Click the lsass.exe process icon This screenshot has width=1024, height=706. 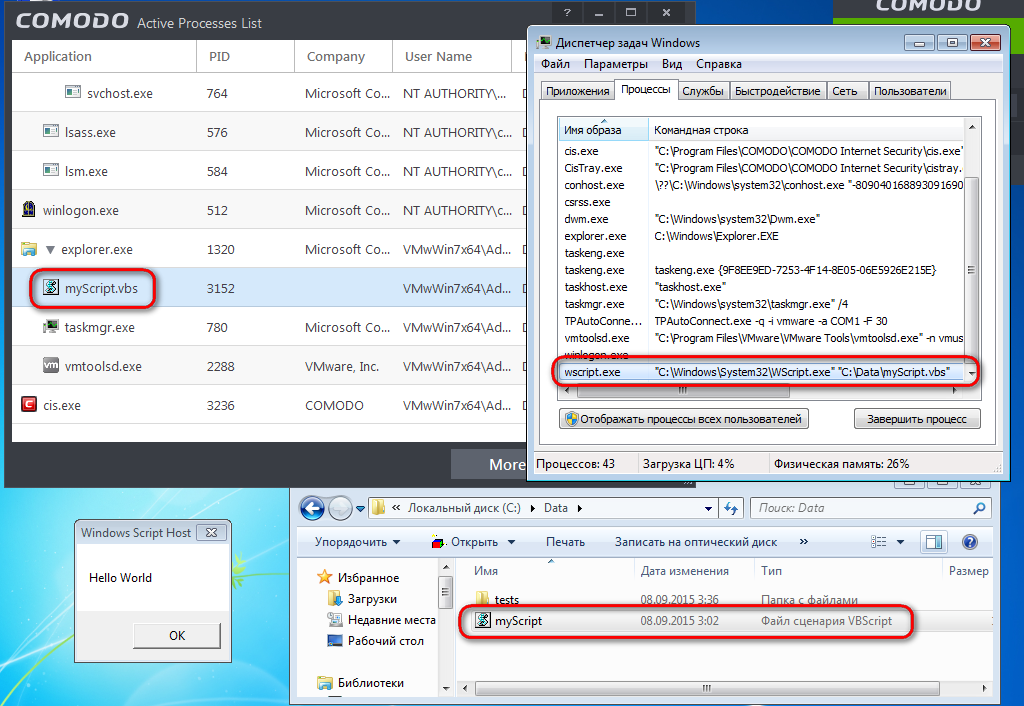point(51,131)
